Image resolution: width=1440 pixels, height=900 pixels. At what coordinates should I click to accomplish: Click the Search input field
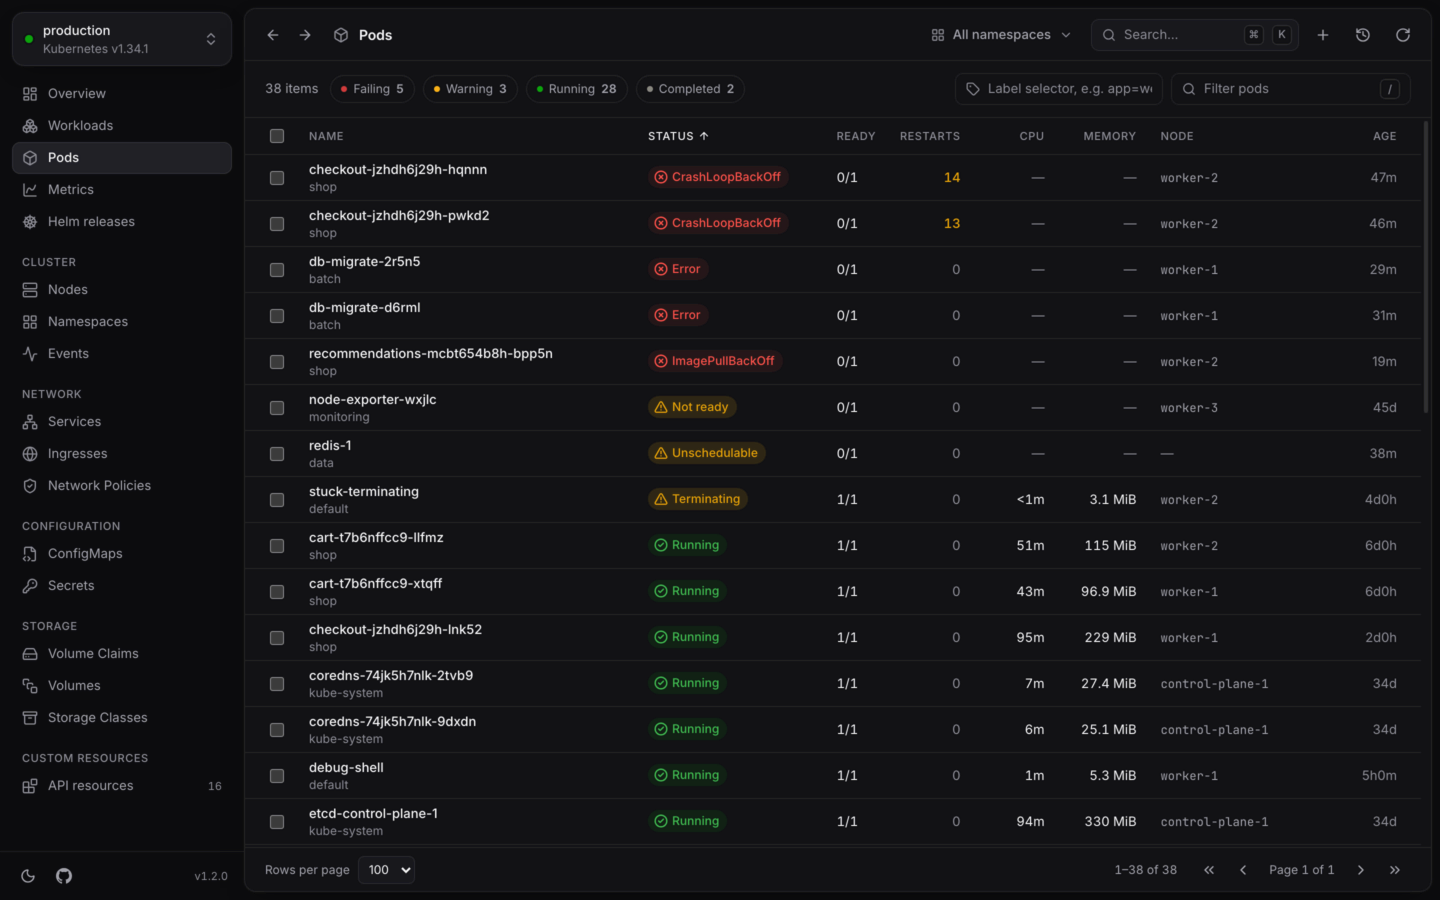click(x=1195, y=35)
